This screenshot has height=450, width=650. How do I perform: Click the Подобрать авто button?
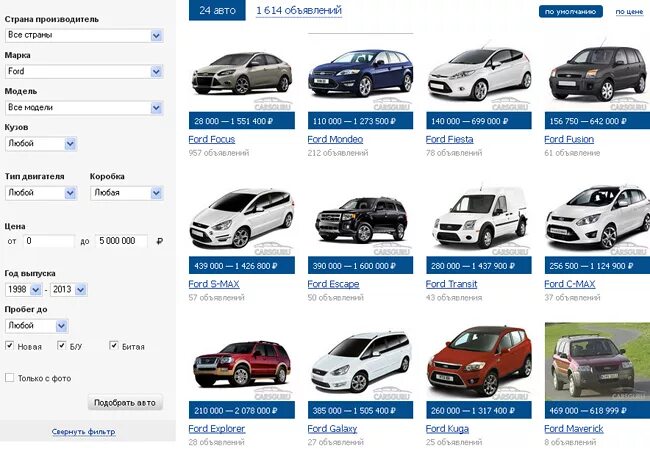(125, 402)
